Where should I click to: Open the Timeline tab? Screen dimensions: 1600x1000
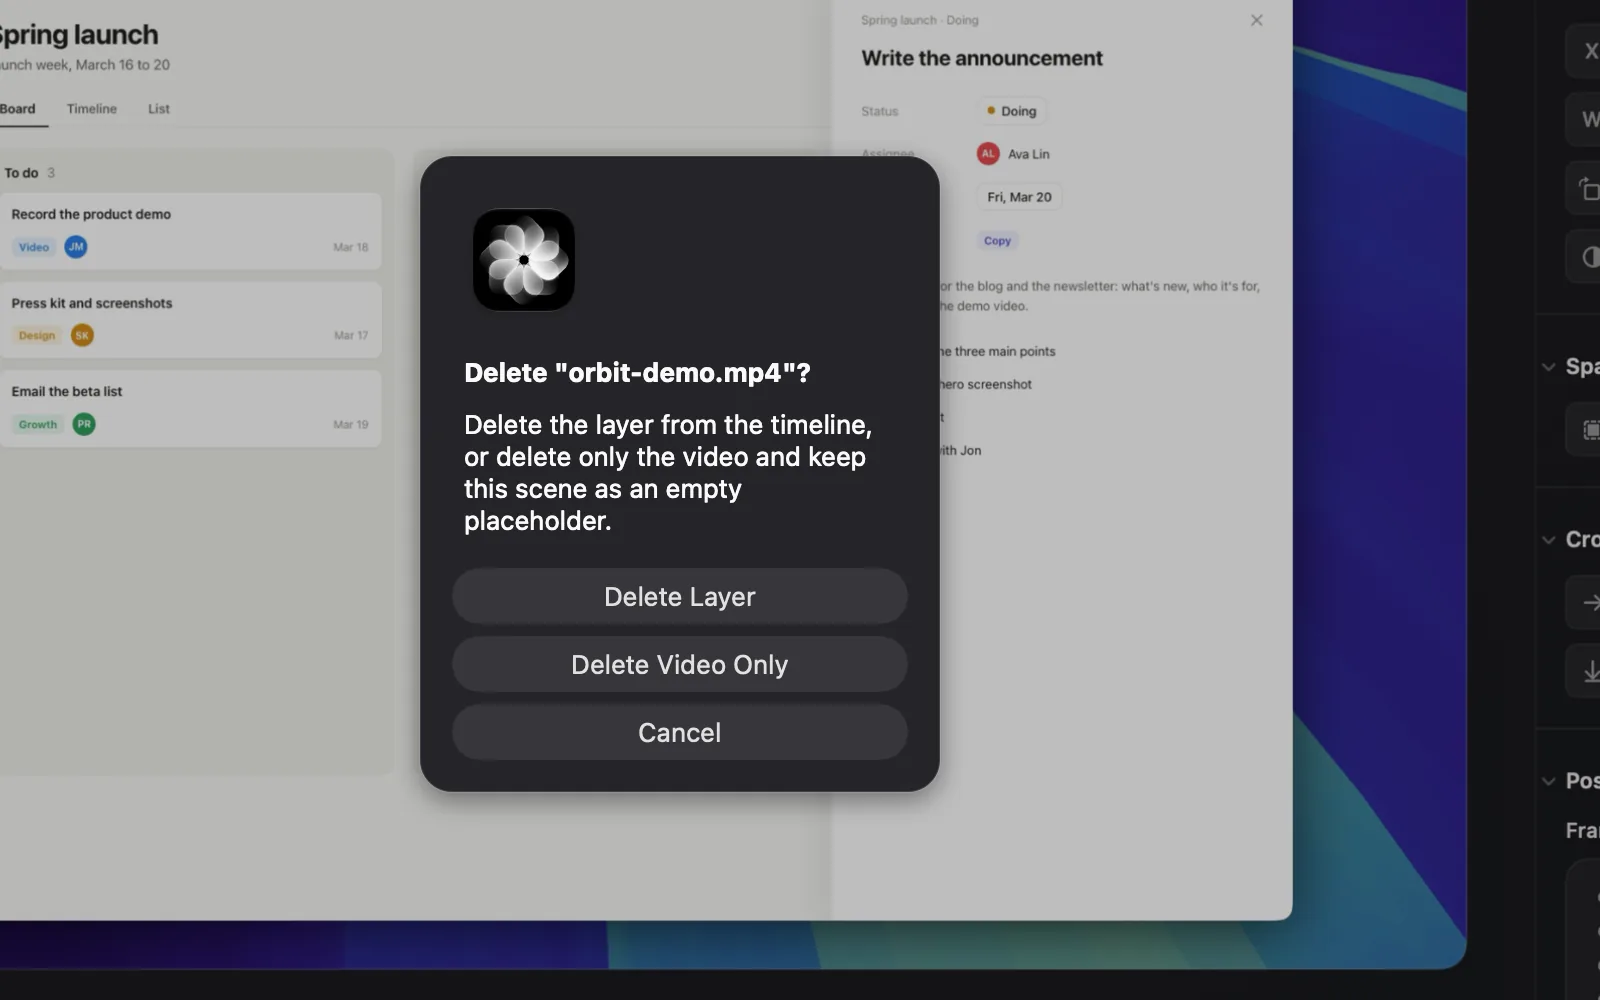pyautogui.click(x=92, y=109)
